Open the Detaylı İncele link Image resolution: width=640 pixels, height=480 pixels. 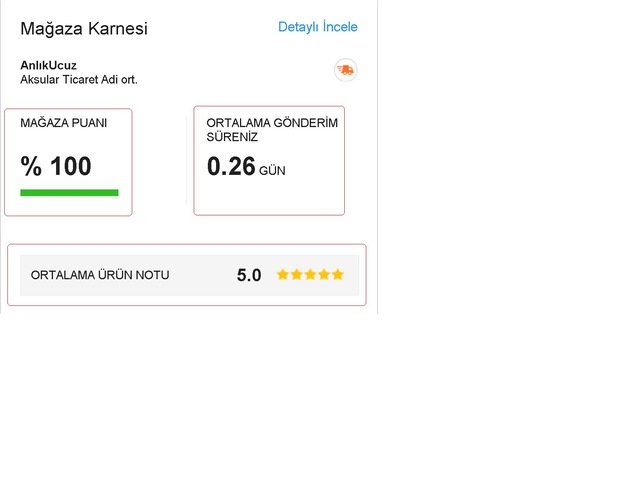coord(318,27)
